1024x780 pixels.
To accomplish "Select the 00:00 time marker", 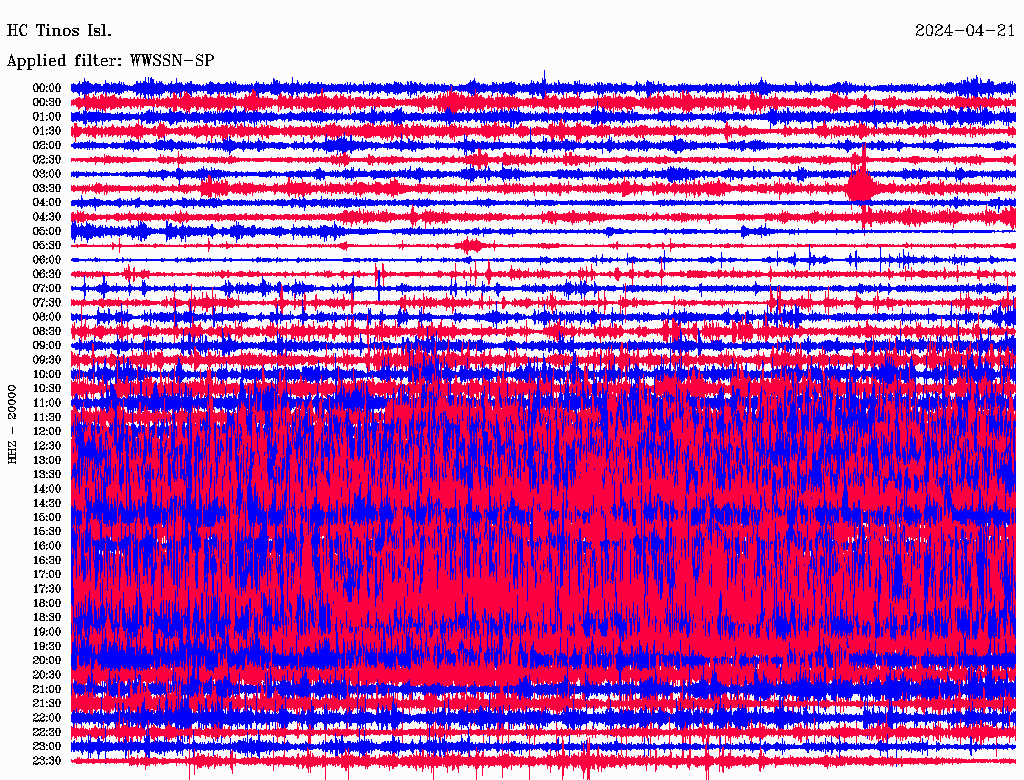I will coord(47,88).
